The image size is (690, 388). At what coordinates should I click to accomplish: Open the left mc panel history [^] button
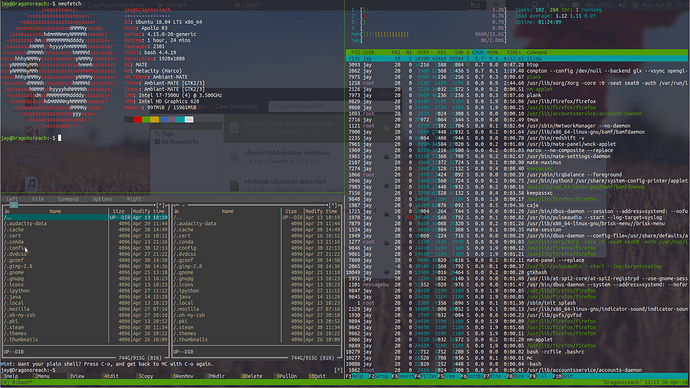tap(161, 205)
